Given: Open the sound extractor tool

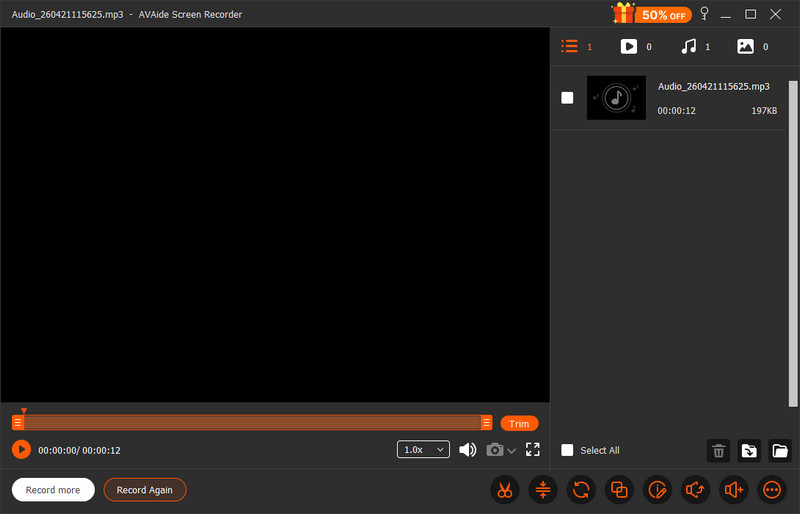Looking at the screenshot, I should coord(695,490).
